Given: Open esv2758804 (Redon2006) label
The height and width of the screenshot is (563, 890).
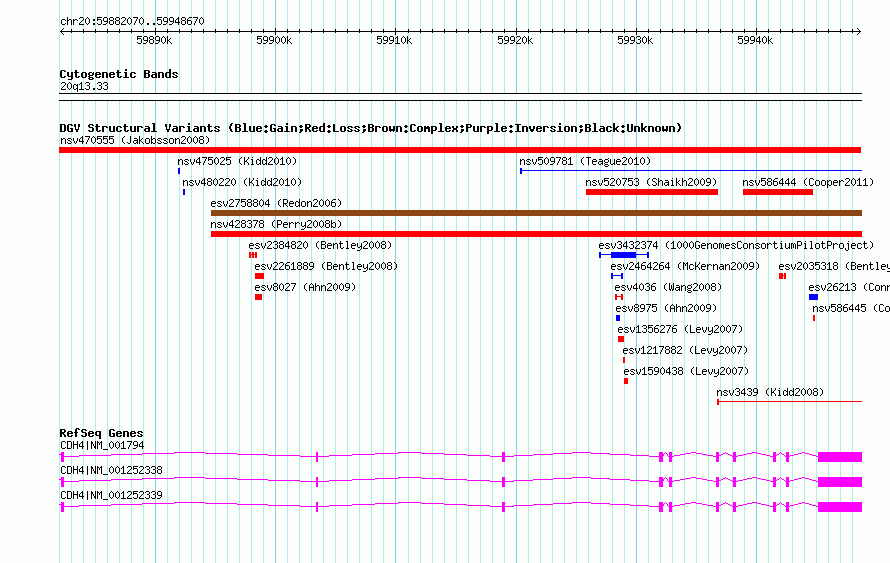Looking at the screenshot, I should pos(276,203).
